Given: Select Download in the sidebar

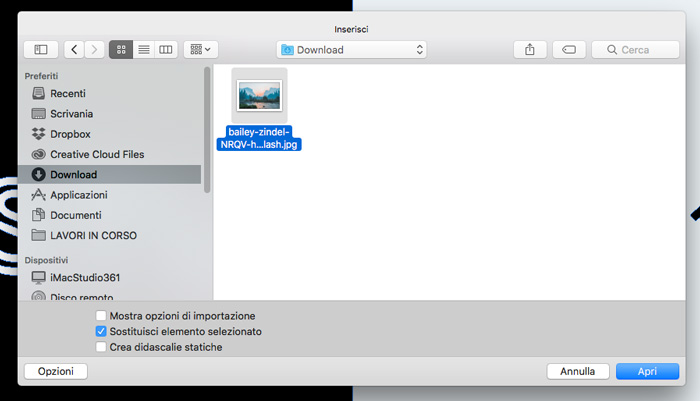Looking at the screenshot, I should coord(110,175).
